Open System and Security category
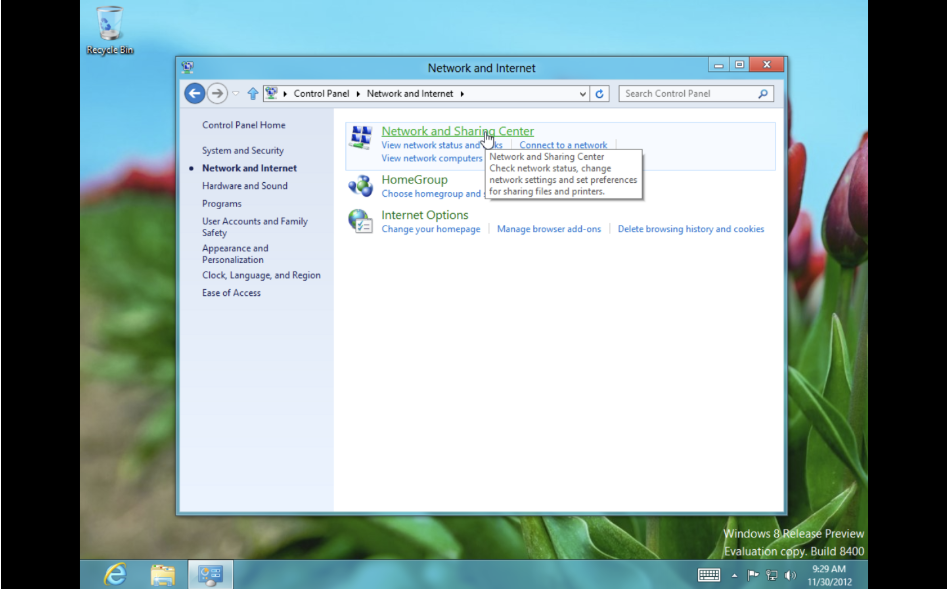The image size is (948, 589). point(242,151)
